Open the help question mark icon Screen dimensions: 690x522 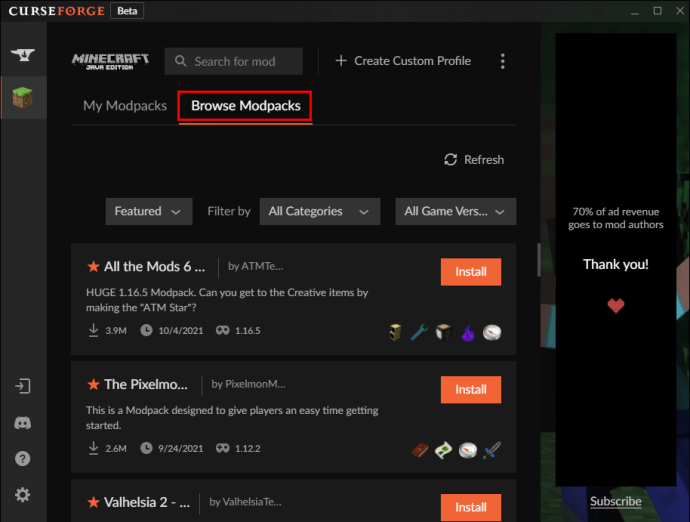tap(22, 459)
